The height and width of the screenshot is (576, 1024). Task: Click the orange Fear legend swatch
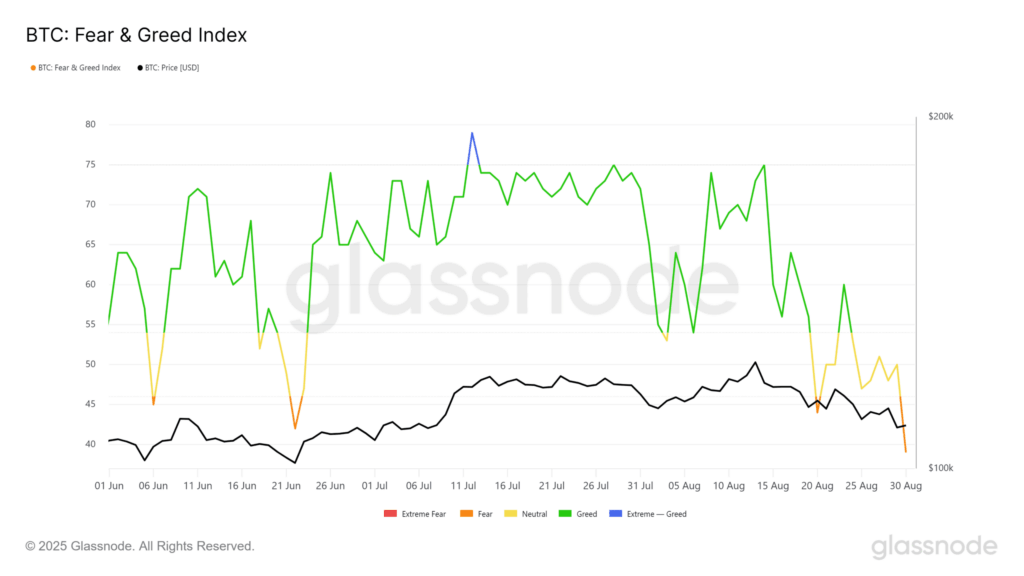[466, 514]
